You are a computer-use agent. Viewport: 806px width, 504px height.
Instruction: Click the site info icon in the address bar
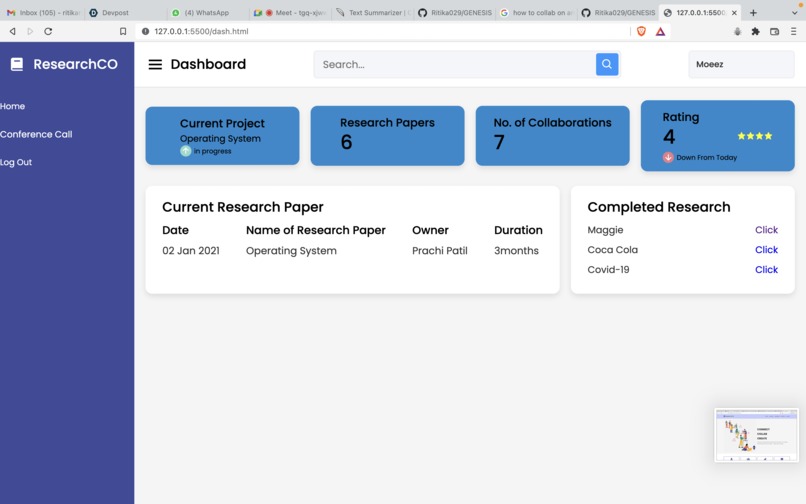point(145,31)
